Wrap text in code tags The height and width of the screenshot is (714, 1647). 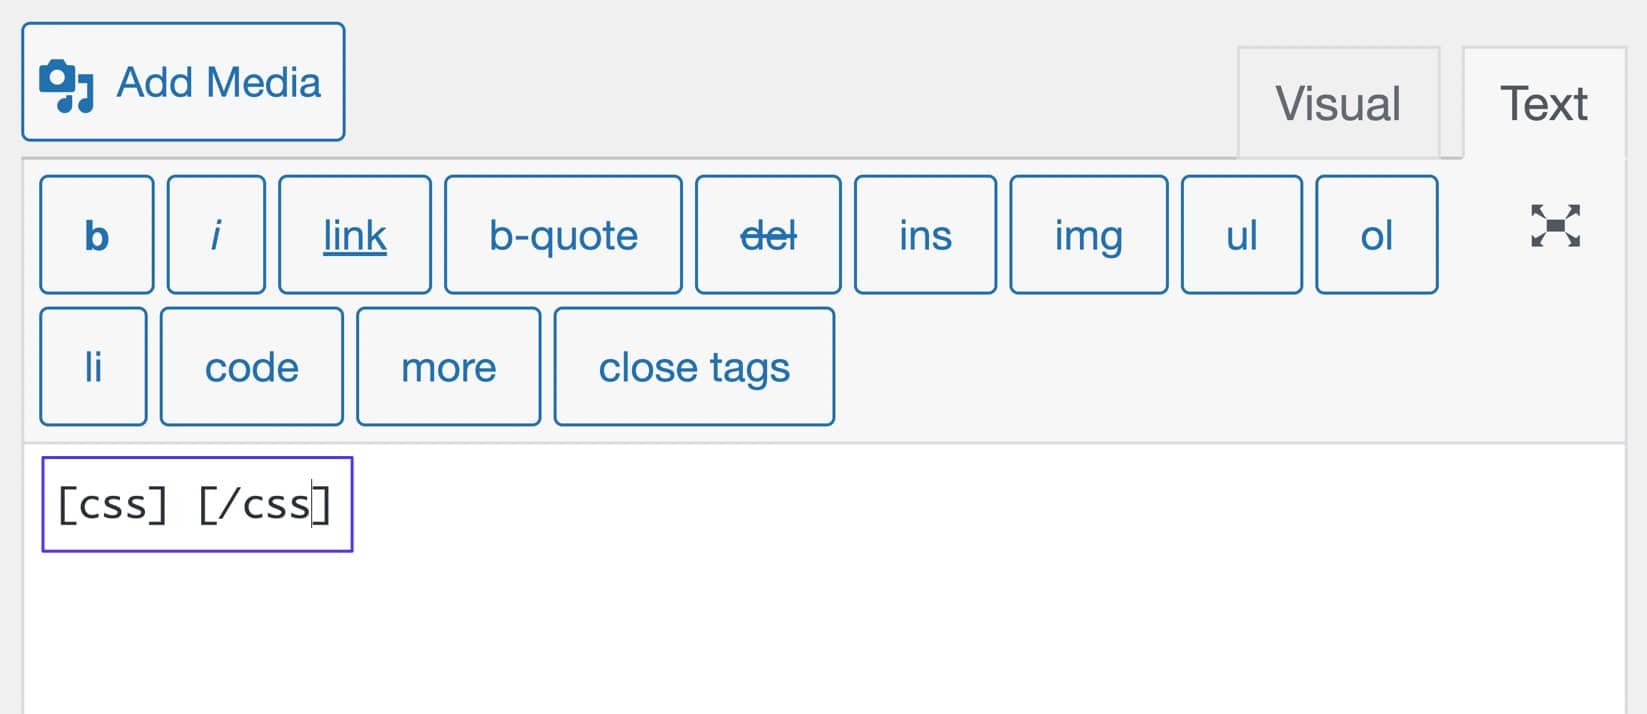(x=251, y=366)
